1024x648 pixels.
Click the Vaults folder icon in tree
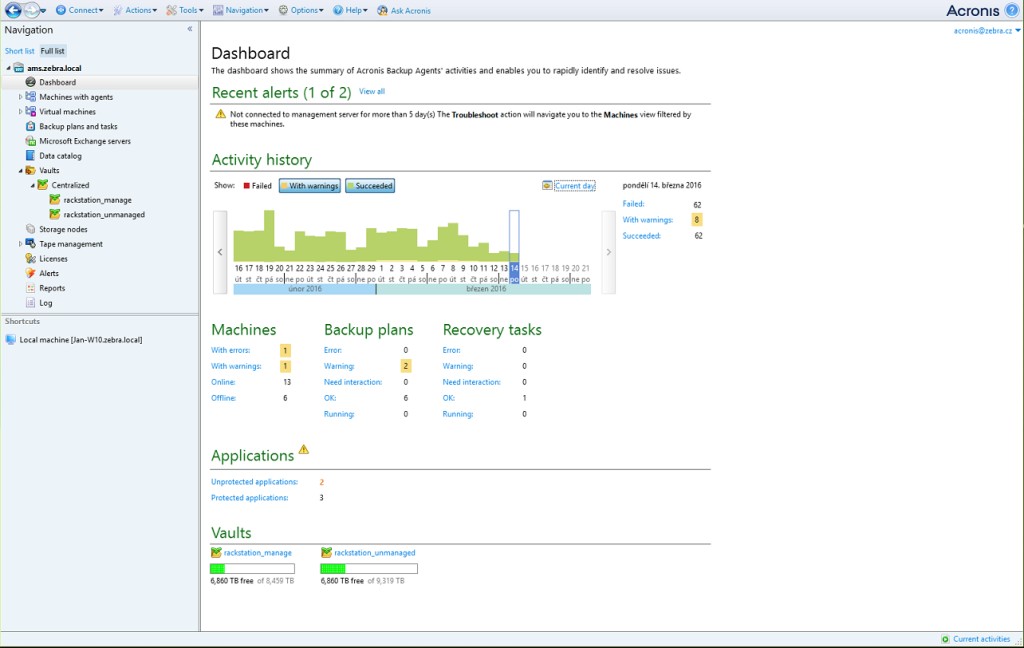click(x=30, y=170)
